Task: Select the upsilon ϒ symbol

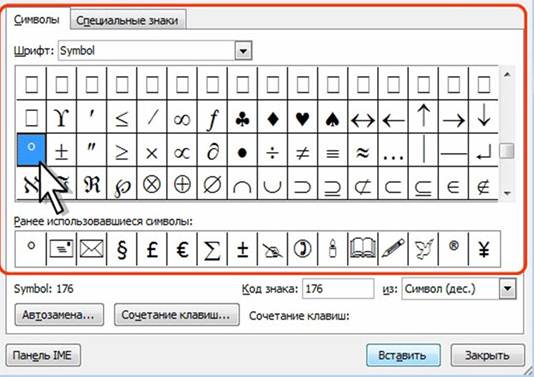Action: (61, 117)
